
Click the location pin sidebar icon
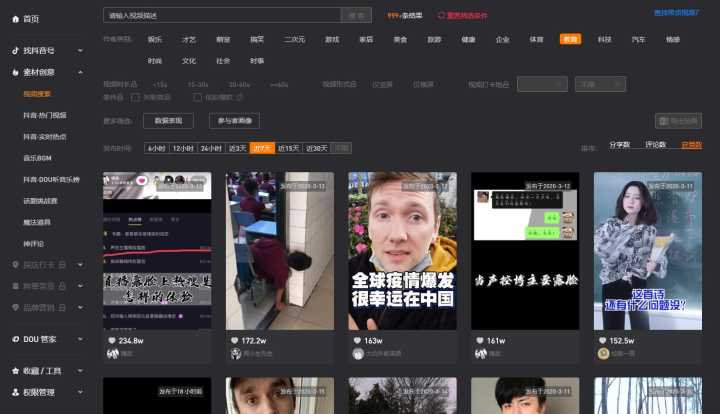point(15,265)
